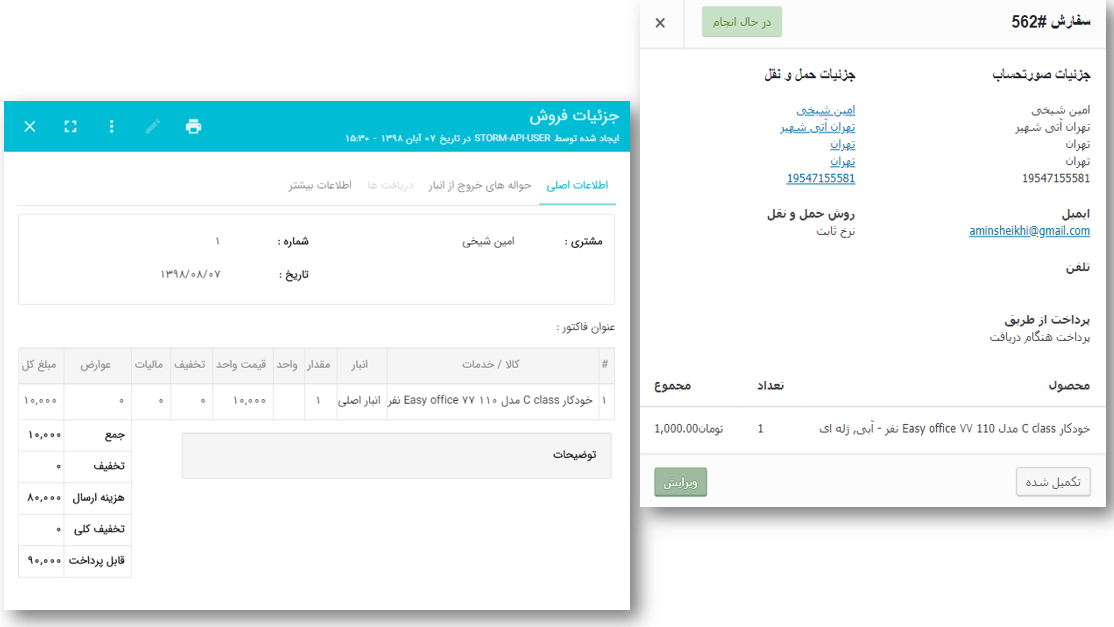Open the اطلاعات بیشتر tab
1114x627 pixels.
(x=320, y=185)
